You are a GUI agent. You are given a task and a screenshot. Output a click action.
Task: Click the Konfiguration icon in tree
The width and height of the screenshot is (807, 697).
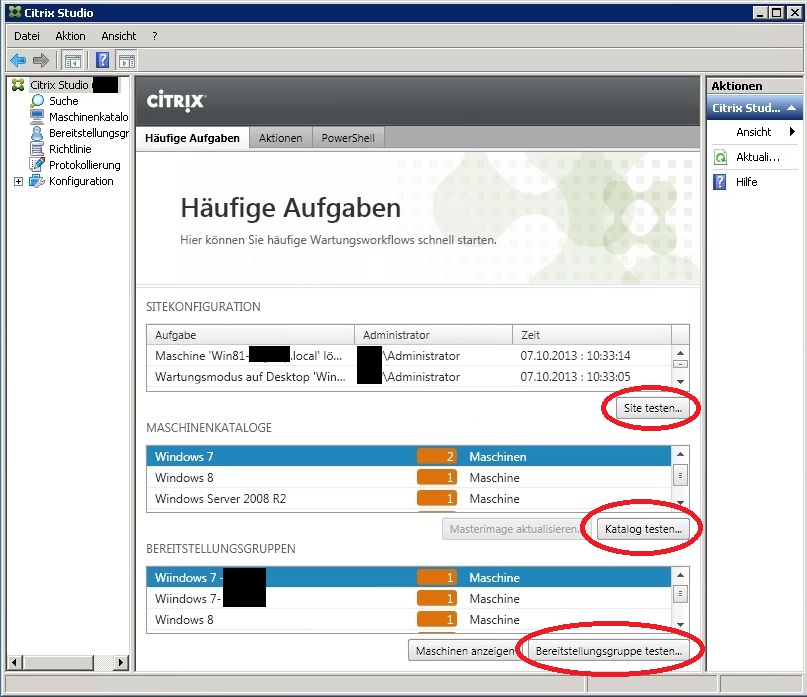point(37,181)
